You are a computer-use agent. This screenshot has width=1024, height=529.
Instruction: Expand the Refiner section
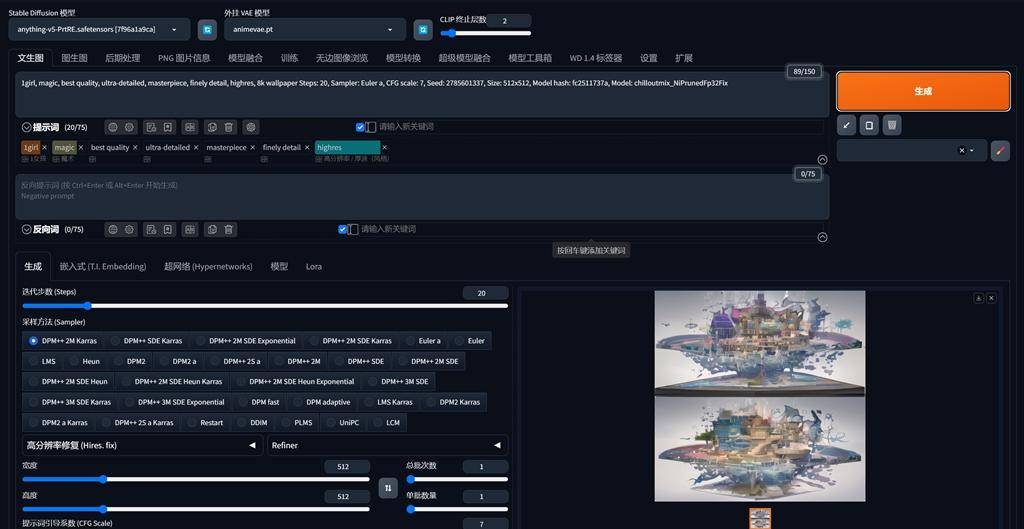coord(386,446)
